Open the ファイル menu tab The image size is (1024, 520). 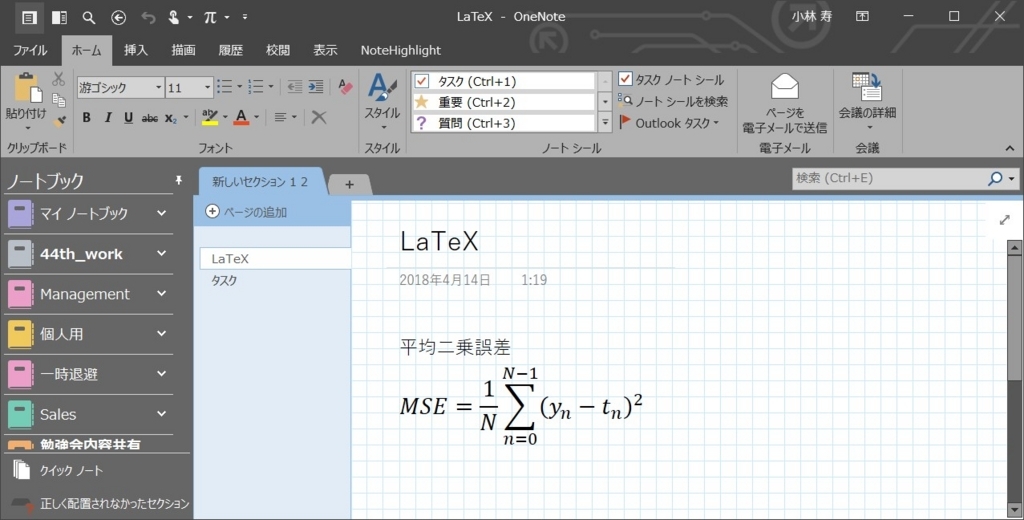(30, 50)
